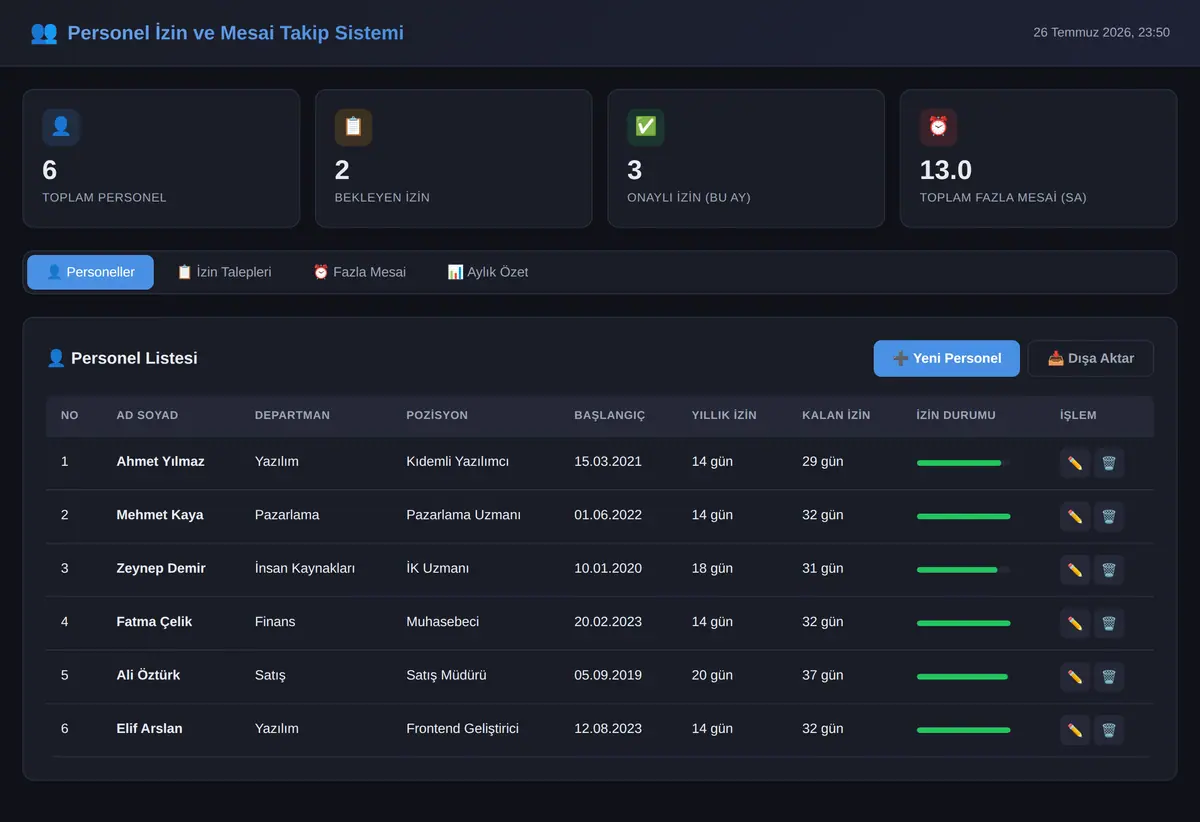Click the Personel İzin ve Mesai title
The image size is (1200, 822).
coord(236,33)
